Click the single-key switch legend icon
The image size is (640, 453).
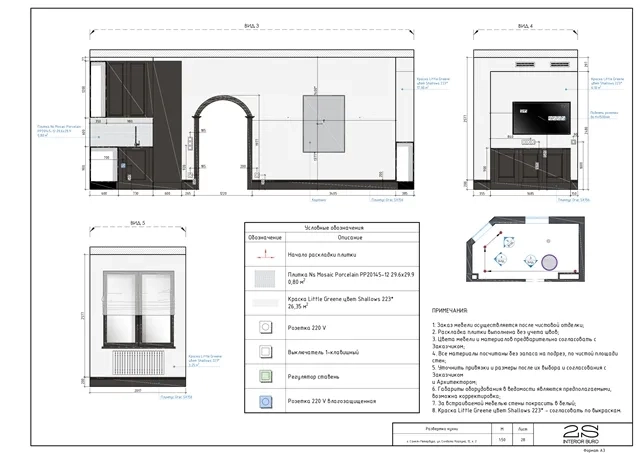tap(265, 352)
